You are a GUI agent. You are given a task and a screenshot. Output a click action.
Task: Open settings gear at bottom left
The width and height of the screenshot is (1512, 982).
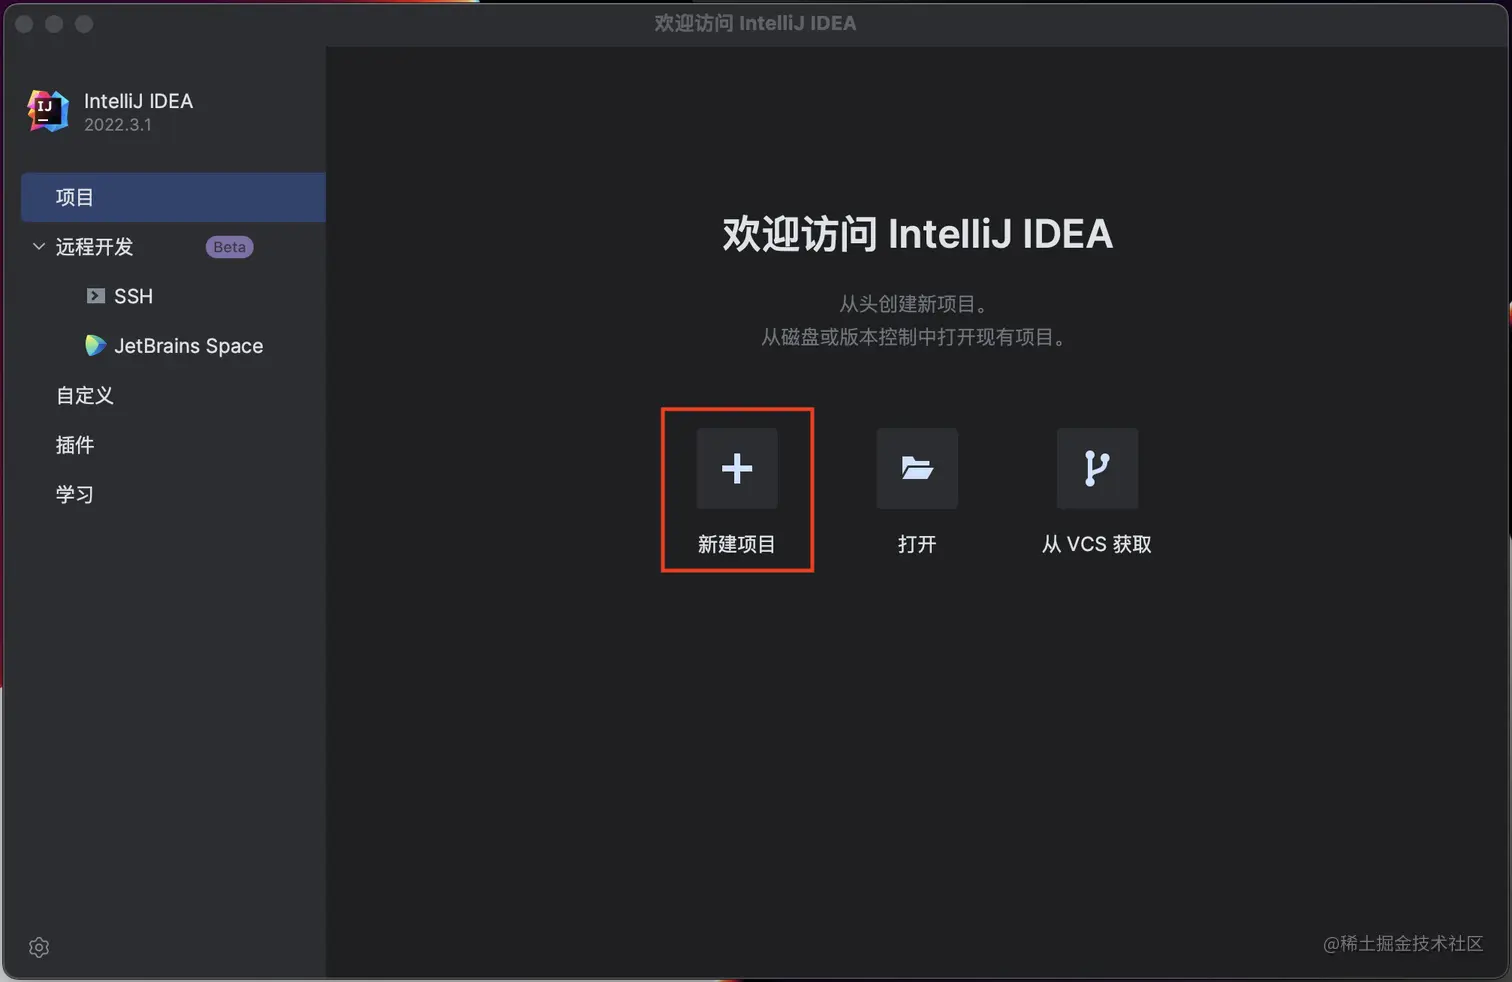coord(39,947)
